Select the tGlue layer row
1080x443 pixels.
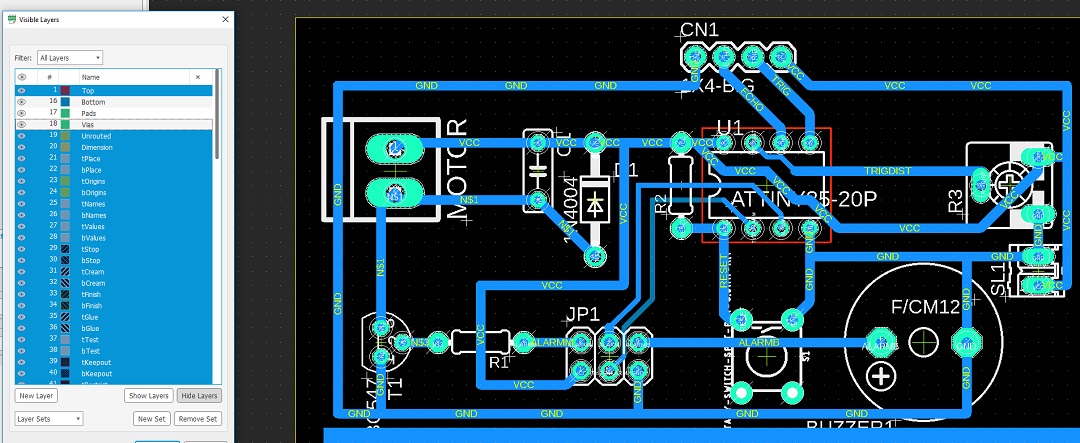coord(114,317)
